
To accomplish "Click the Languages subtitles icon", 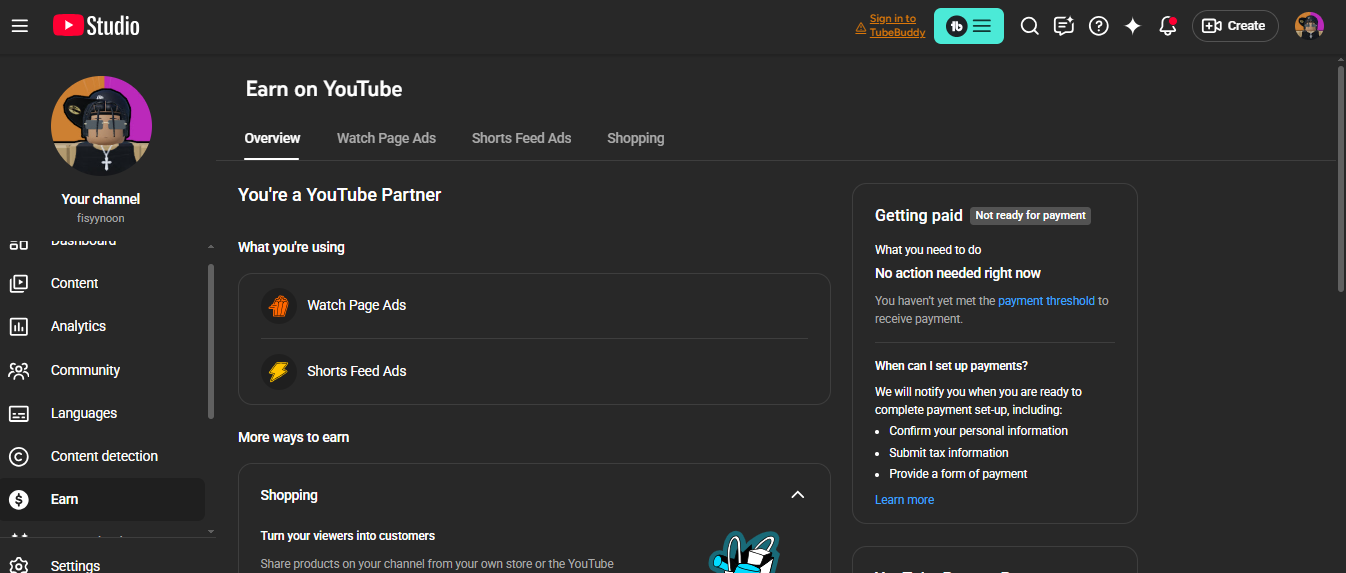I will (19, 413).
